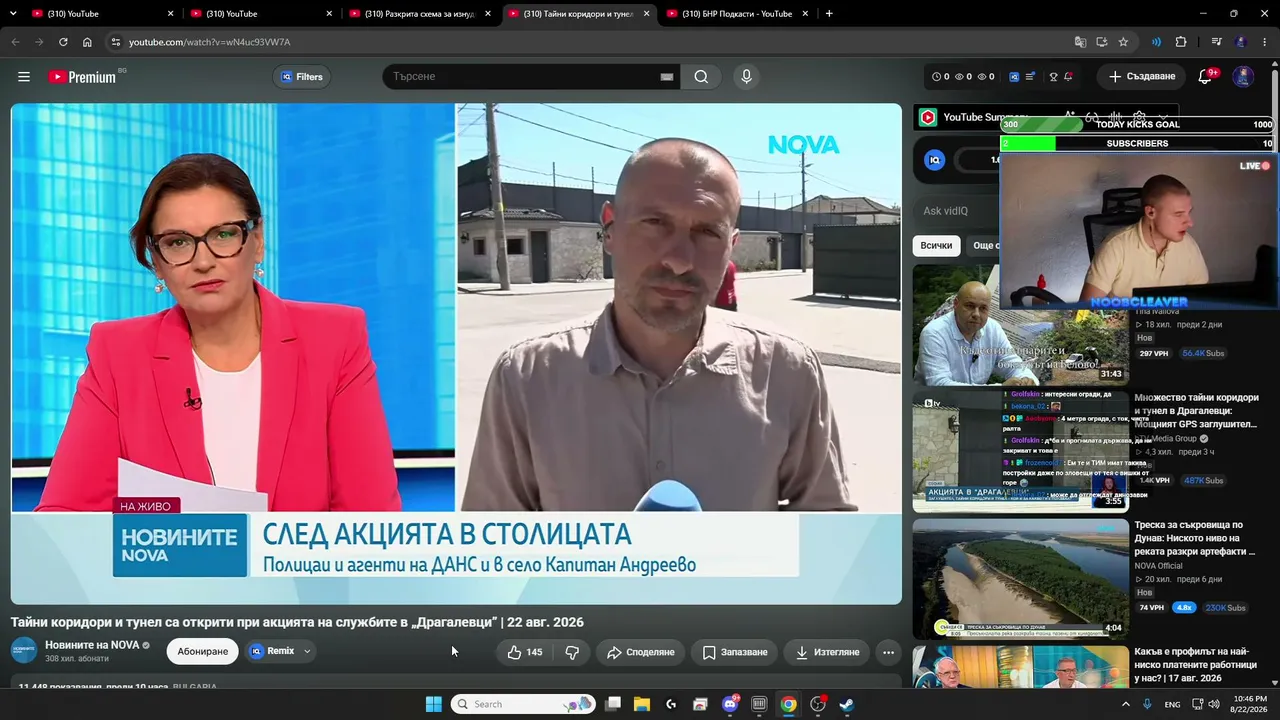This screenshot has height=720, width=1280.
Task: Open the on-screen keyboard in search box
Action: 667,77
